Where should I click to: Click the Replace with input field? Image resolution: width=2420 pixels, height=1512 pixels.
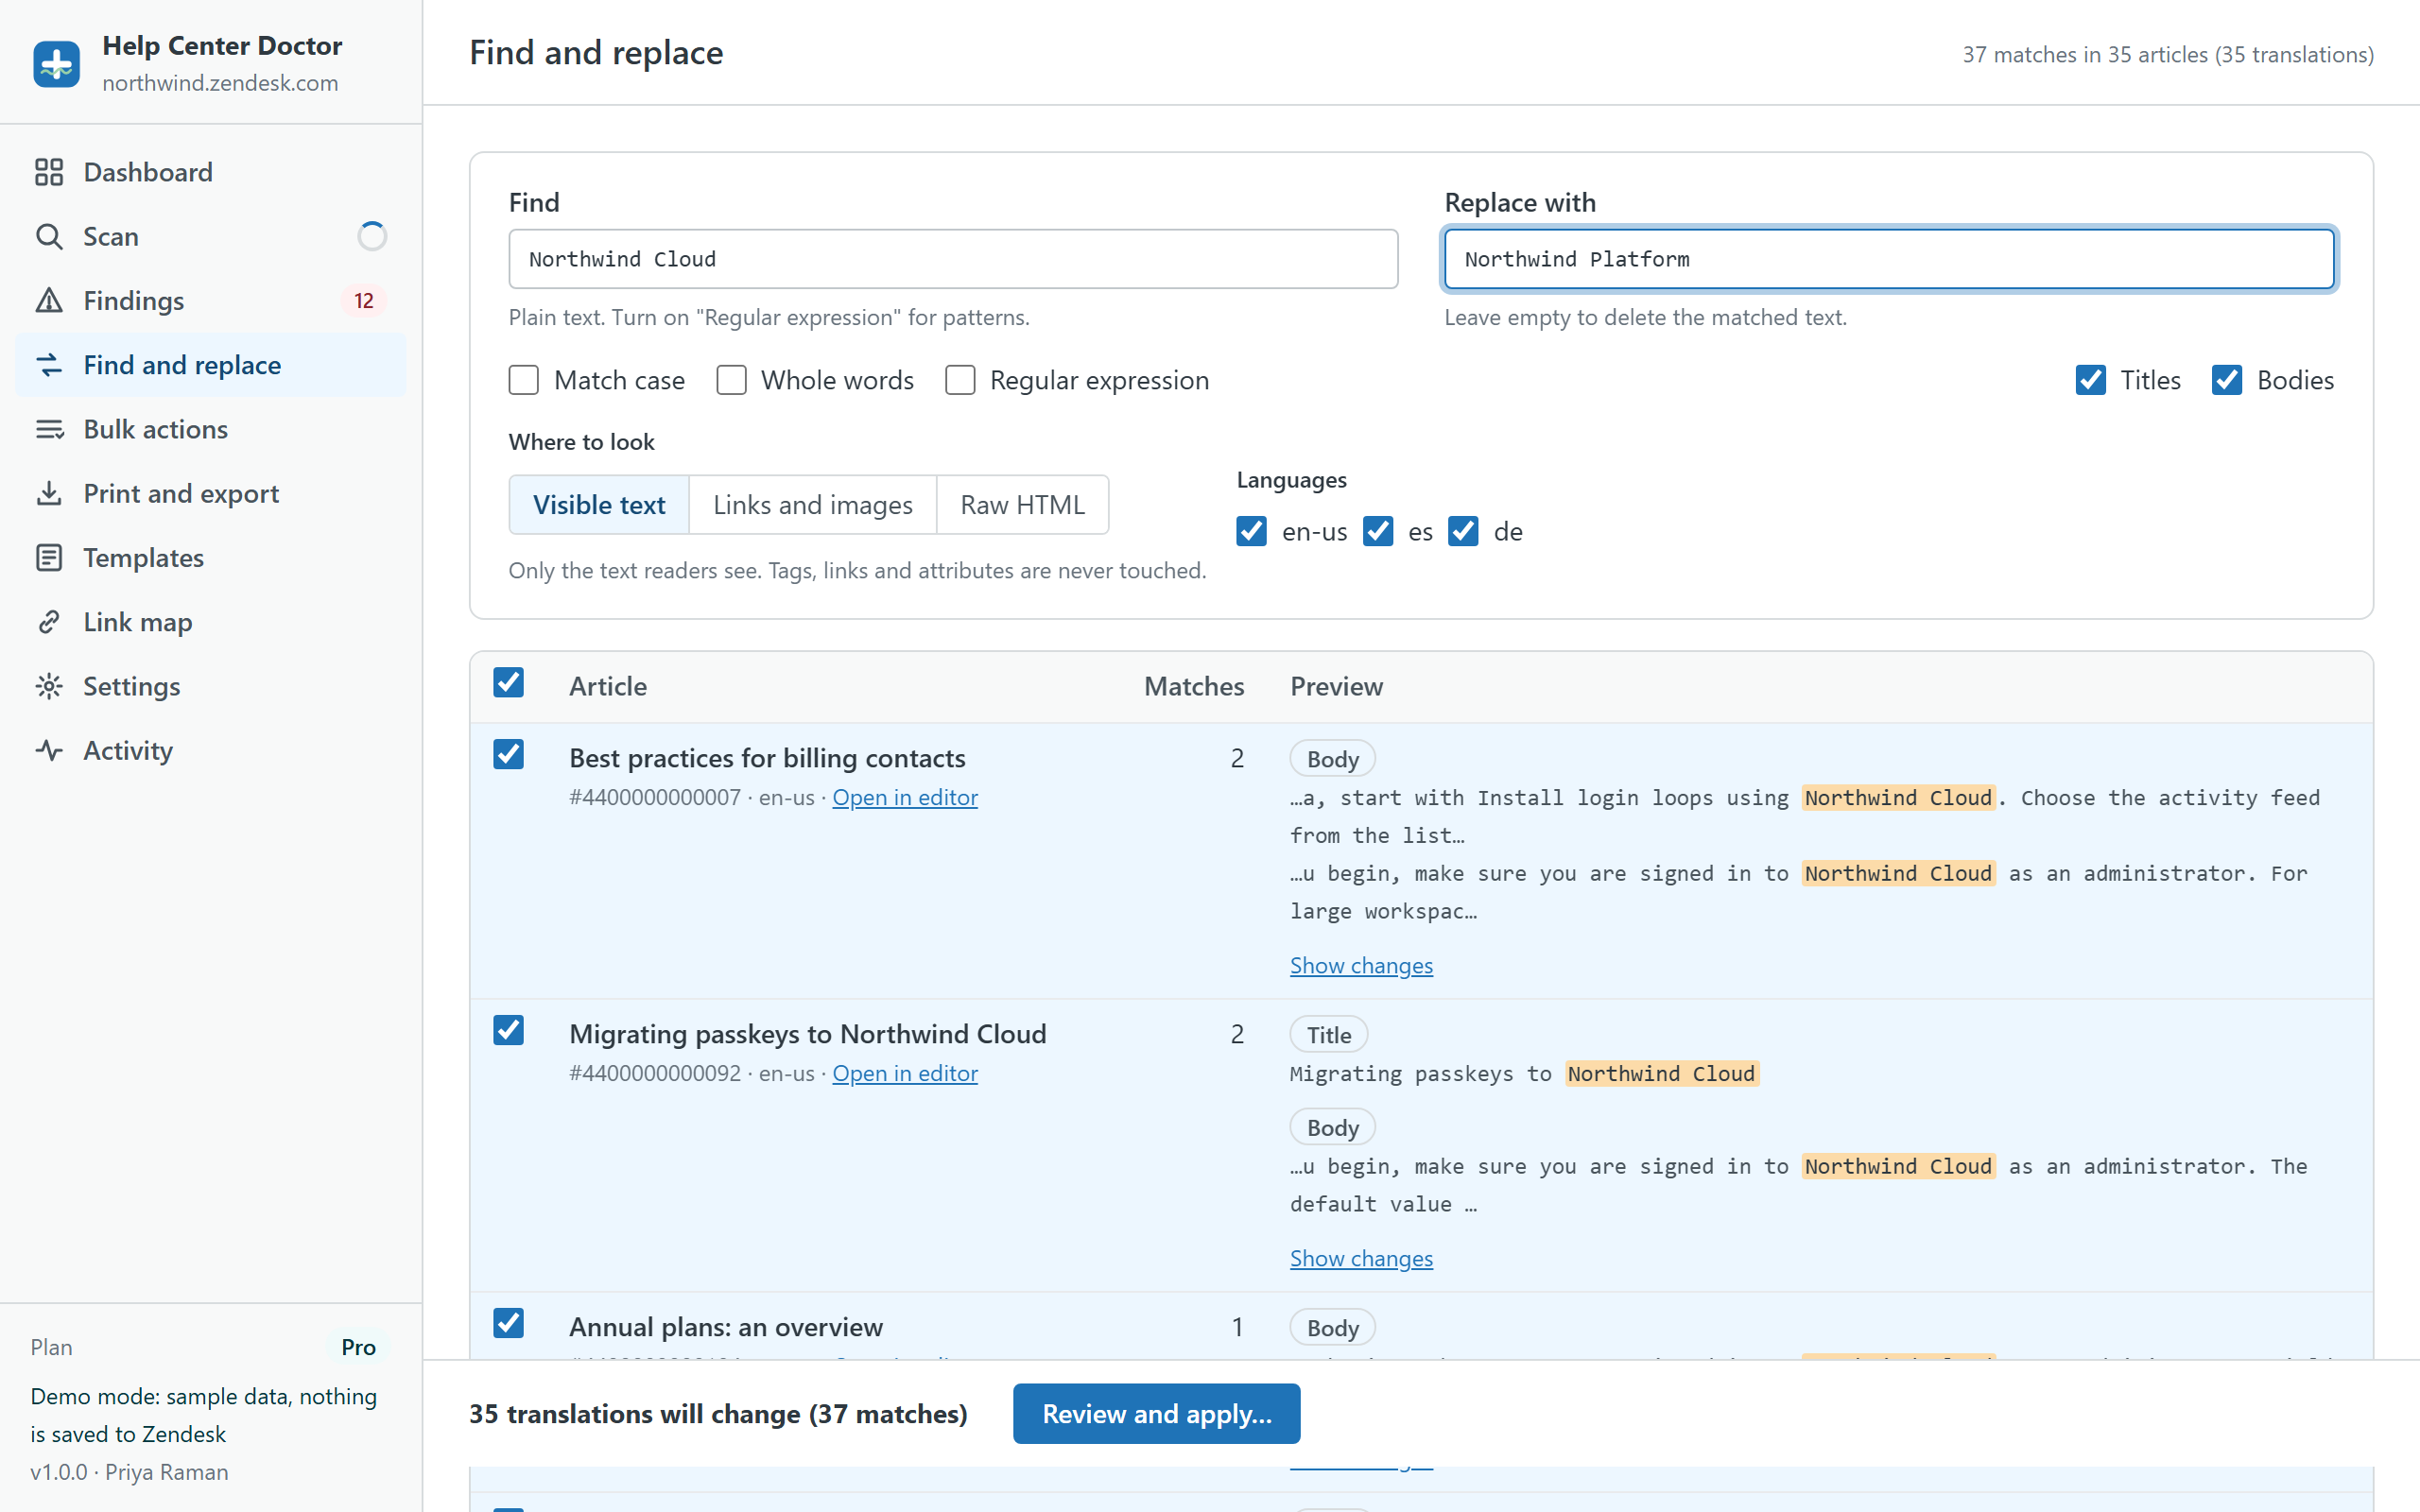click(x=1889, y=259)
